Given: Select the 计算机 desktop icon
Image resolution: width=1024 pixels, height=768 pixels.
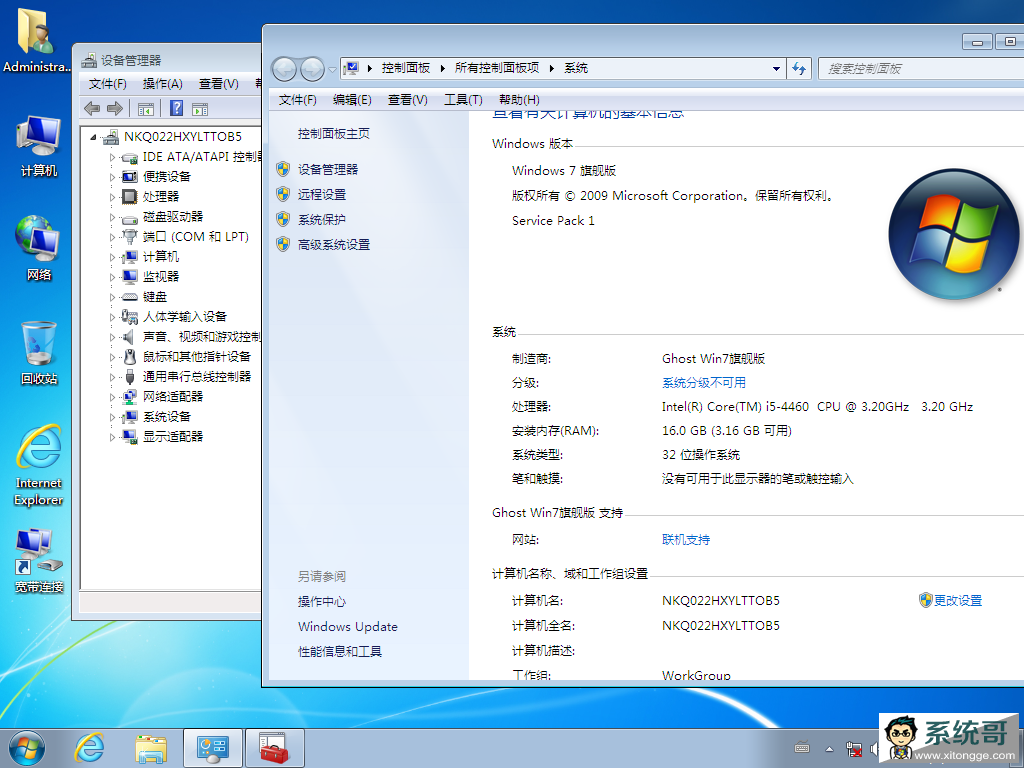Looking at the screenshot, I should point(39,146).
